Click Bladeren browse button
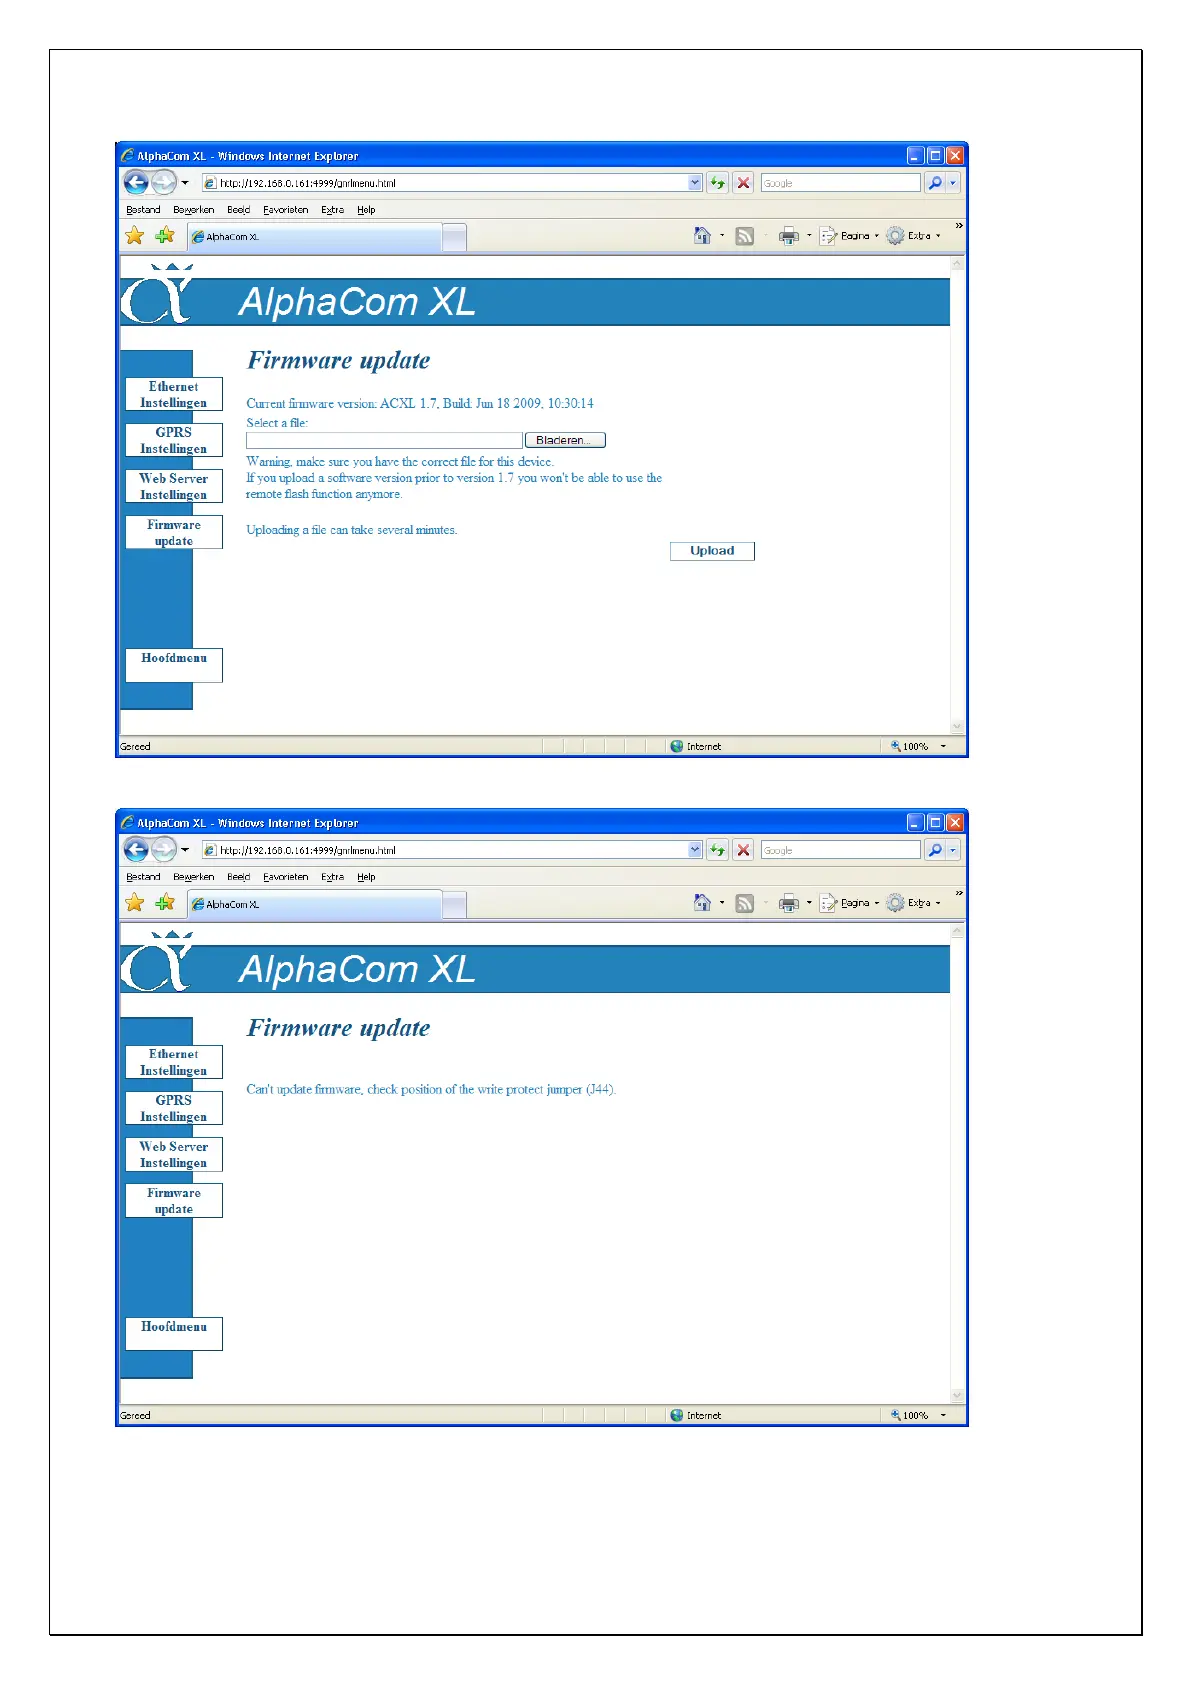The image size is (1191, 1684). (x=565, y=440)
